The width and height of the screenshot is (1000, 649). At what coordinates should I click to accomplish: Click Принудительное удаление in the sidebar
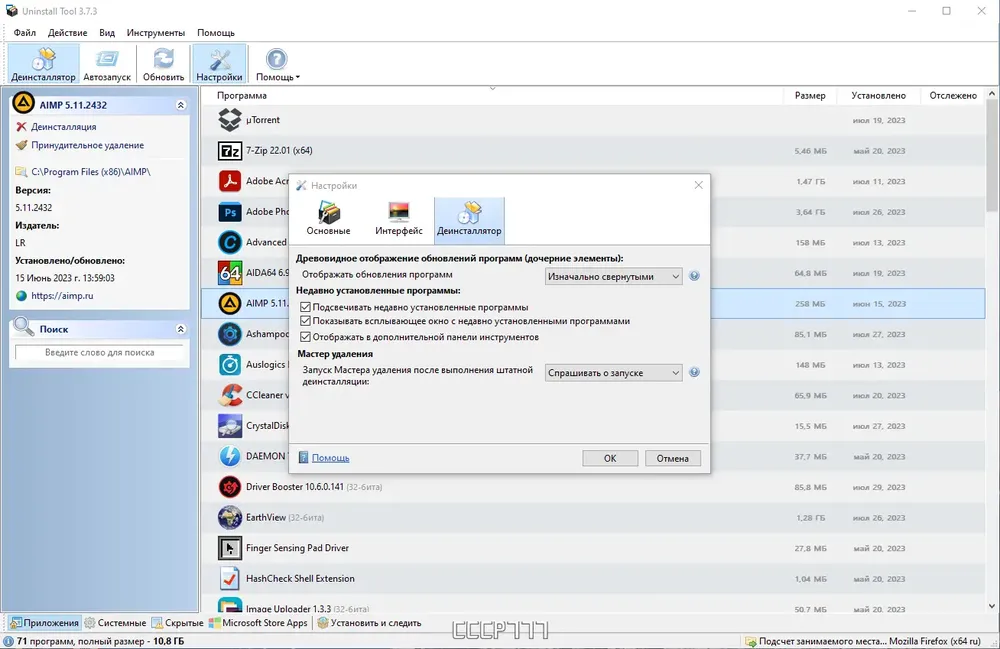coord(87,145)
